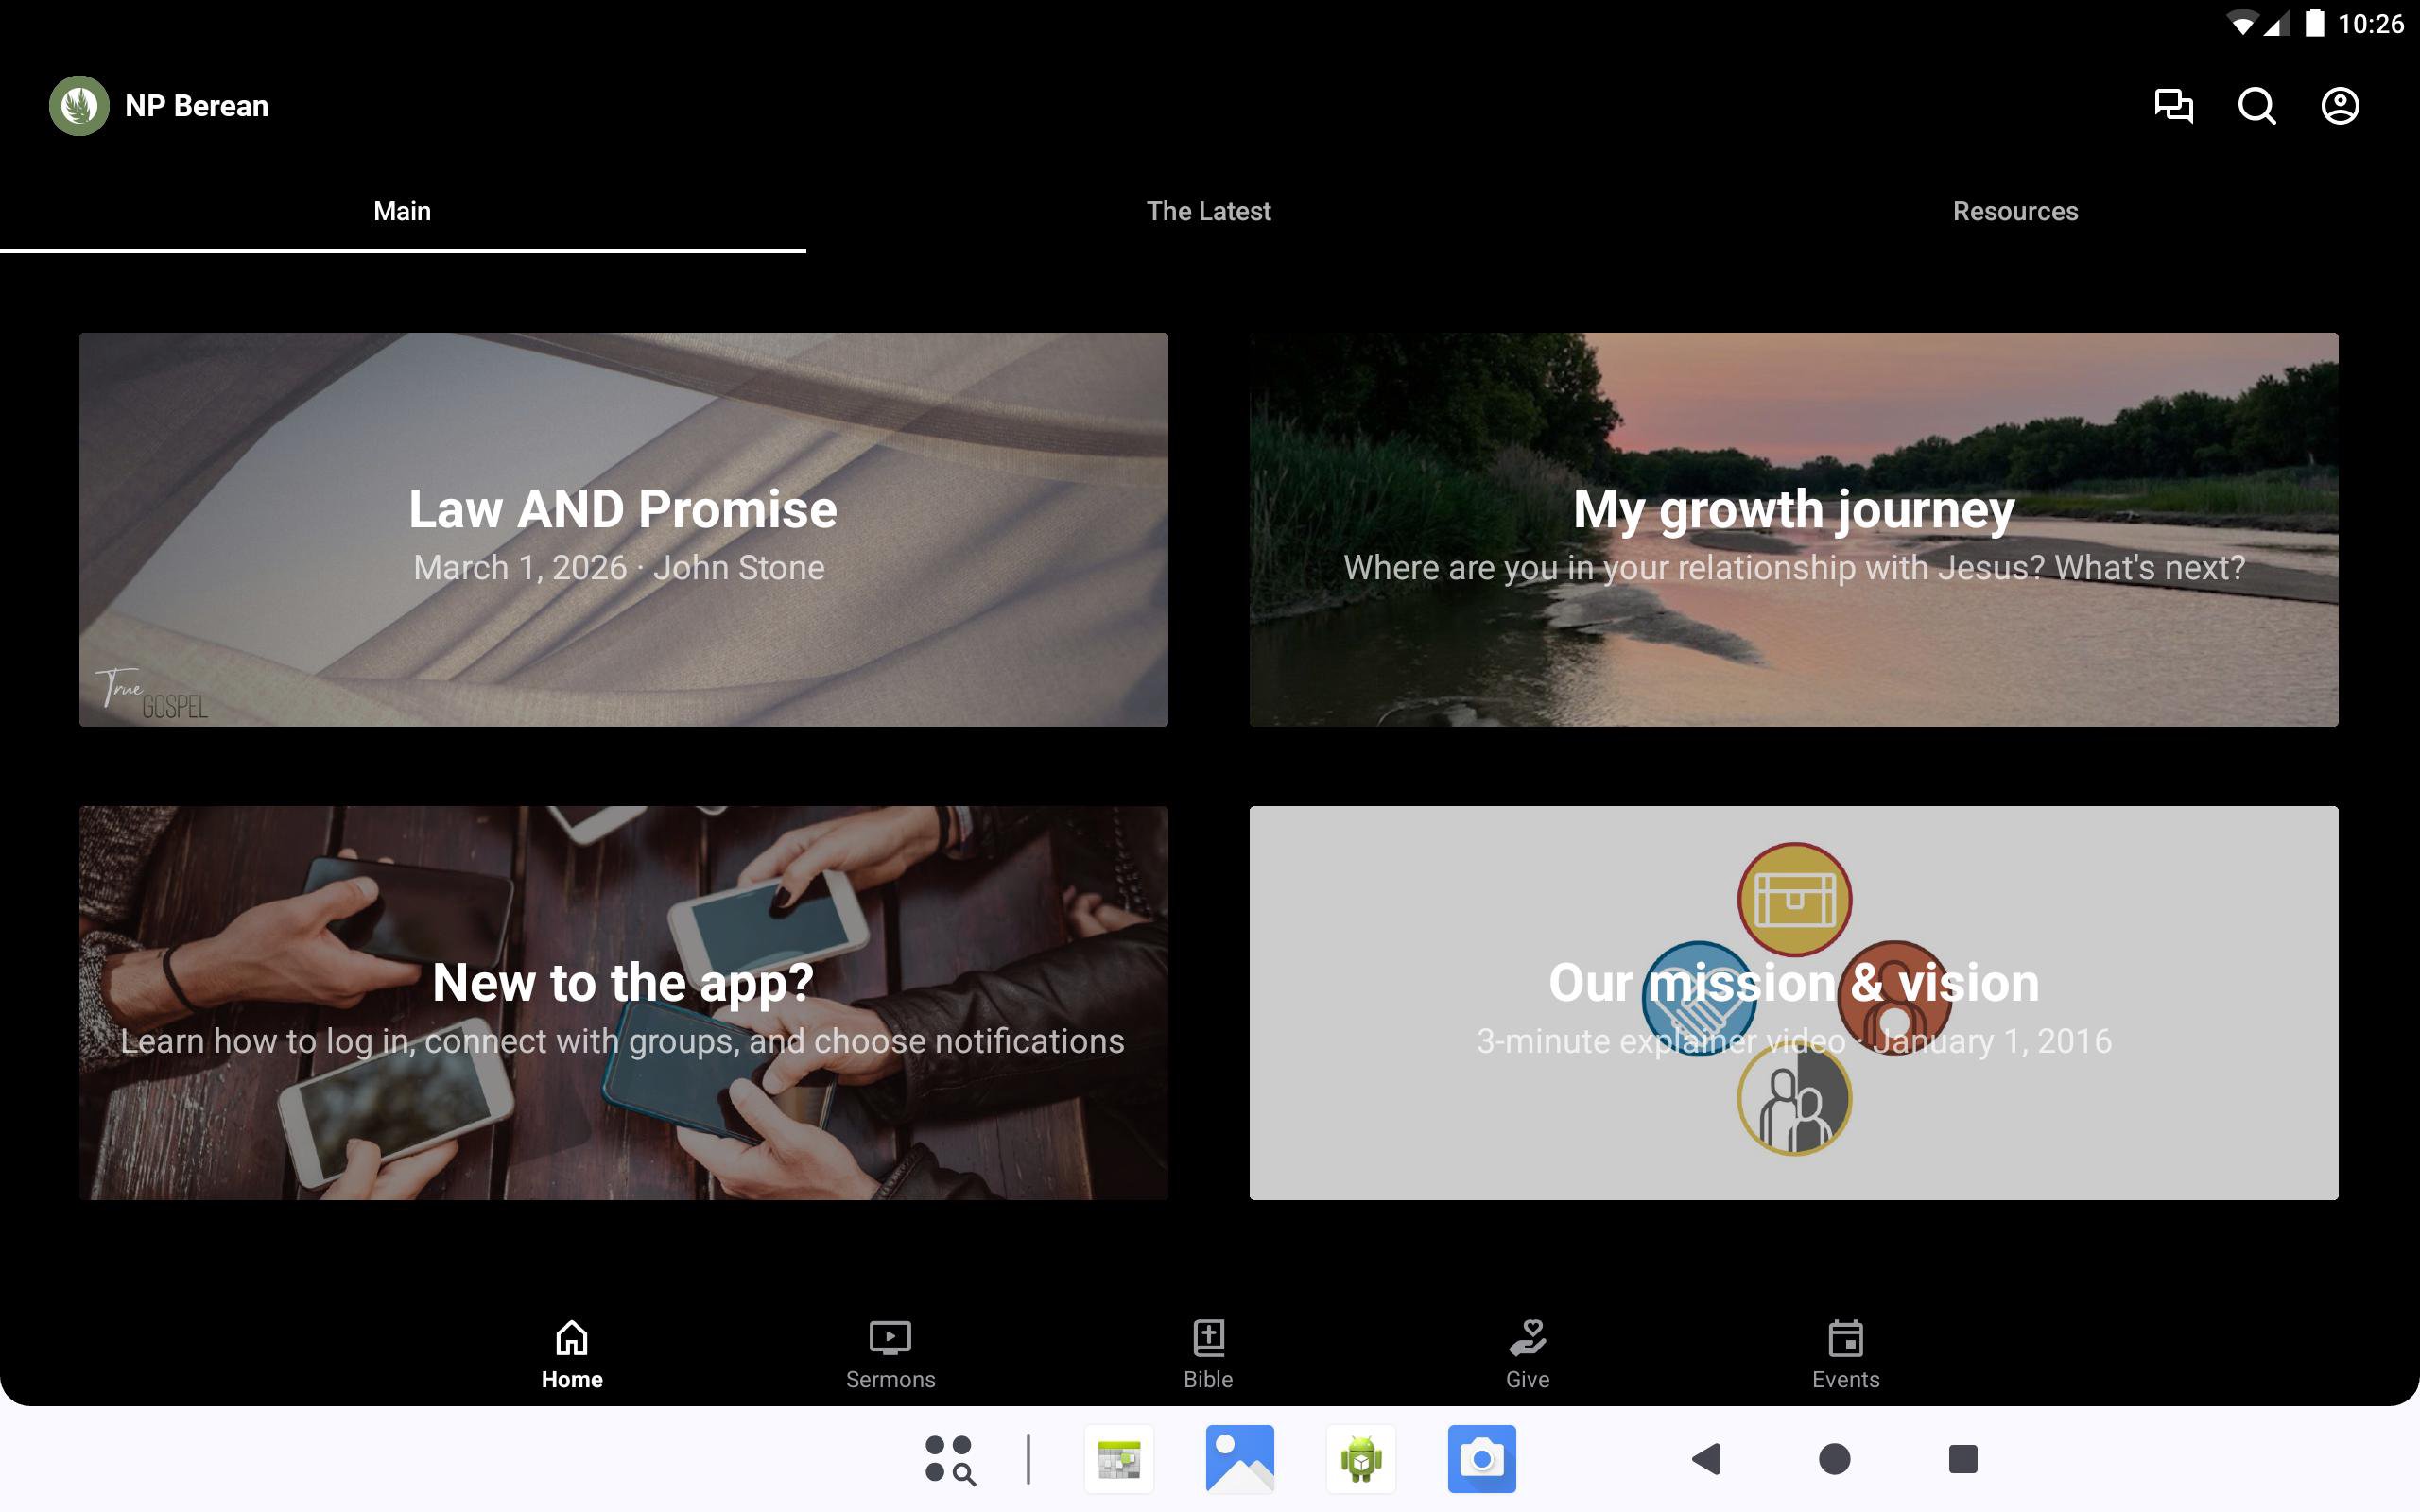2420x1512 pixels.
Task: Switch to The Latest tab
Action: [x=1208, y=211]
